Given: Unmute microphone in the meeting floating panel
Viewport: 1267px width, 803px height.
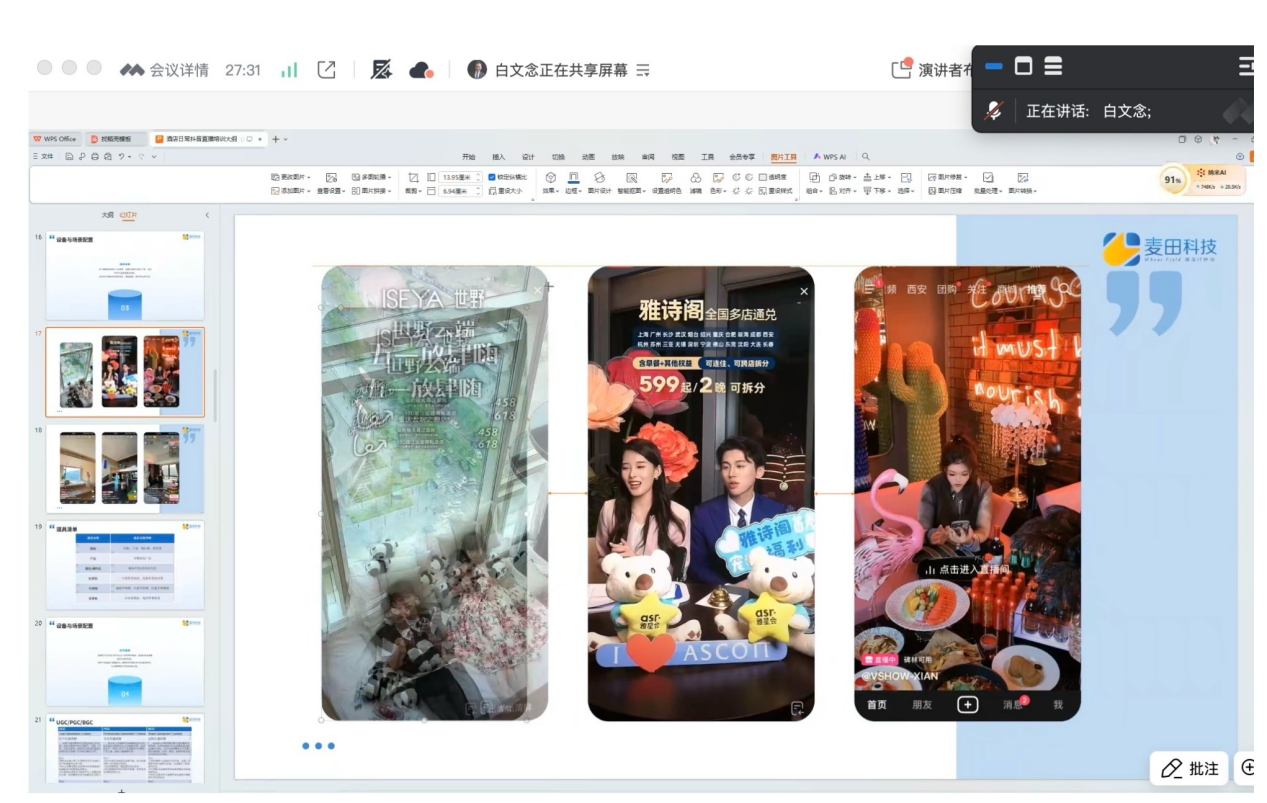Looking at the screenshot, I should point(992,111).
